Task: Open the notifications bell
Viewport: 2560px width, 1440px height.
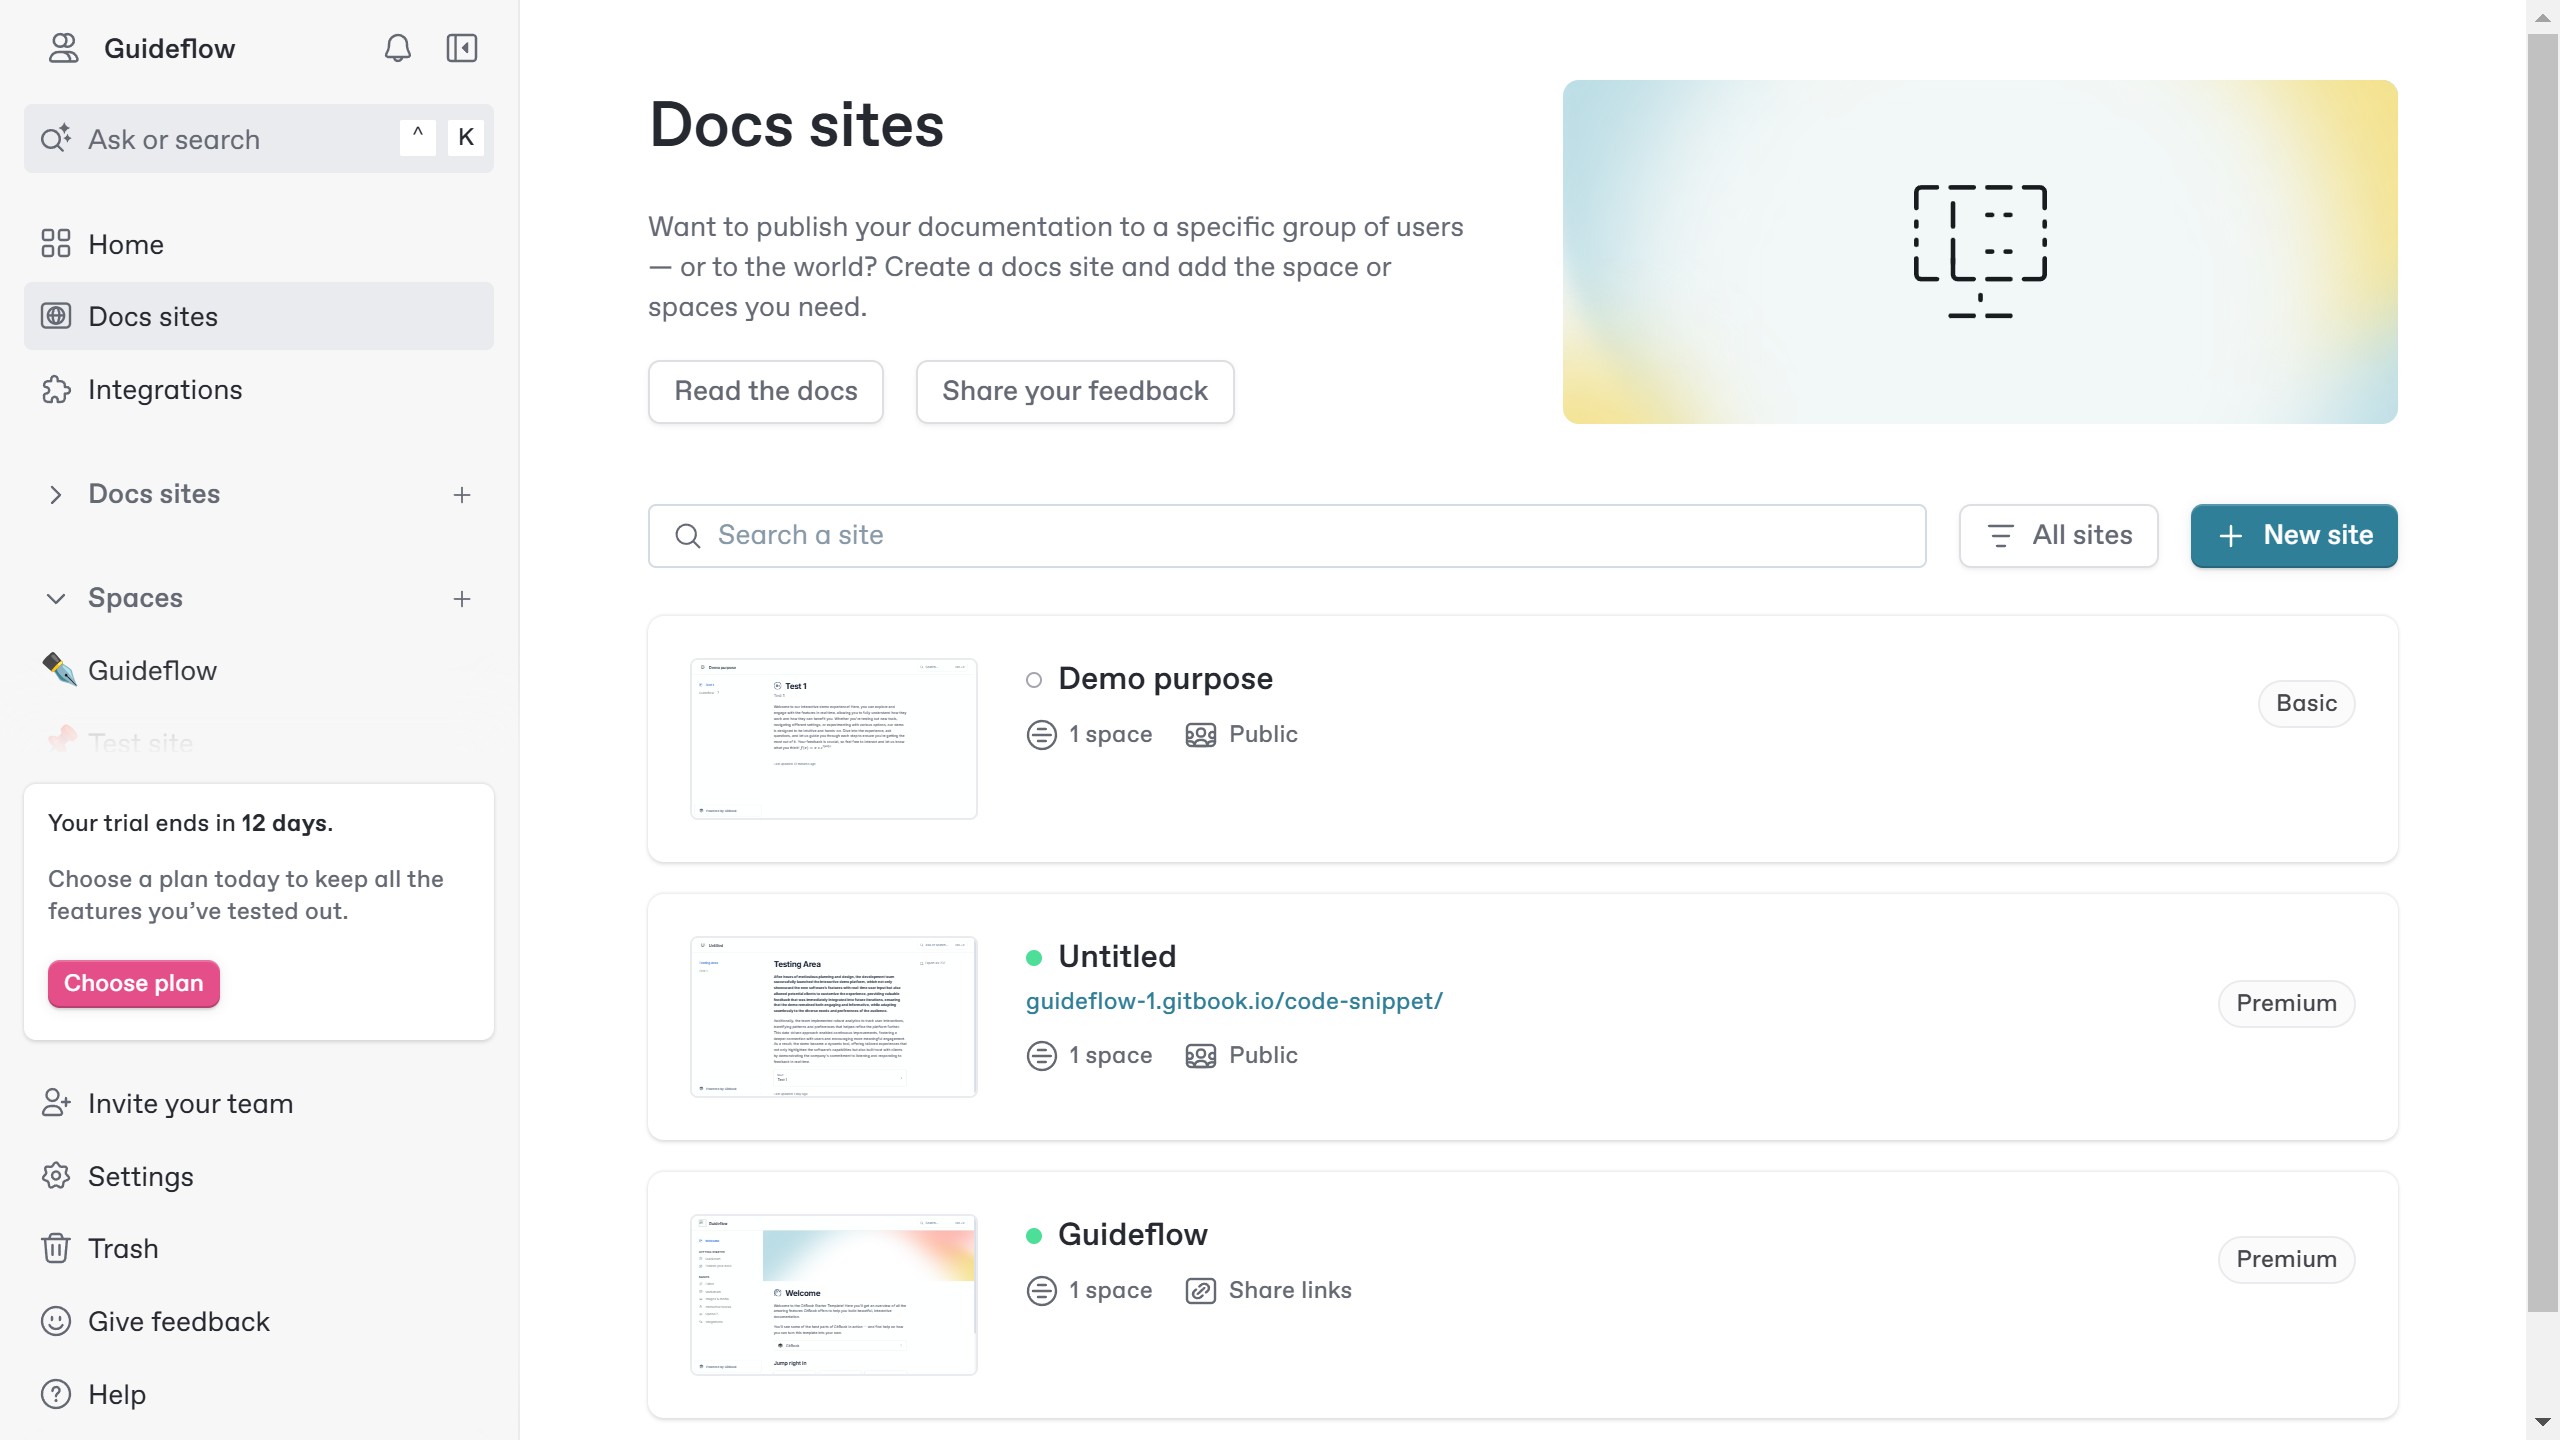Action: point(398,48)
